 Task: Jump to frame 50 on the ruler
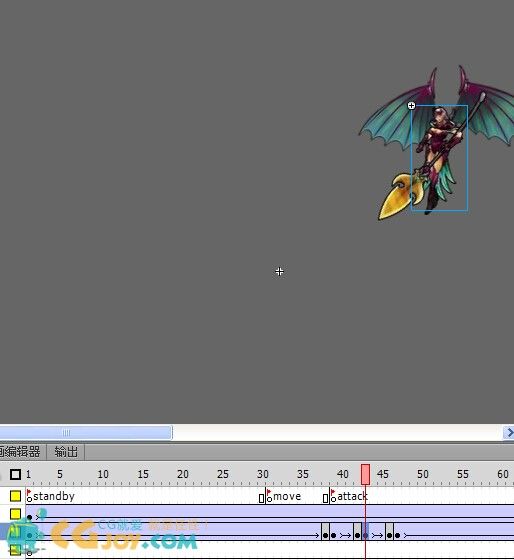[423, 474]
